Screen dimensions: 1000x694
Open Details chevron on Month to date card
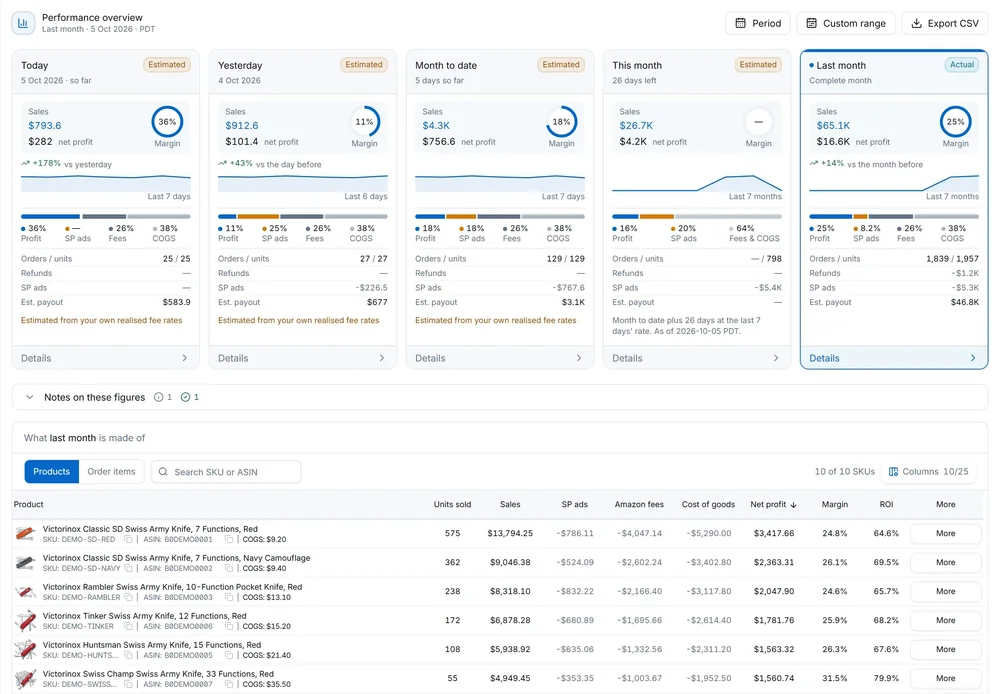pyautogui.click(x=578, y=358)
